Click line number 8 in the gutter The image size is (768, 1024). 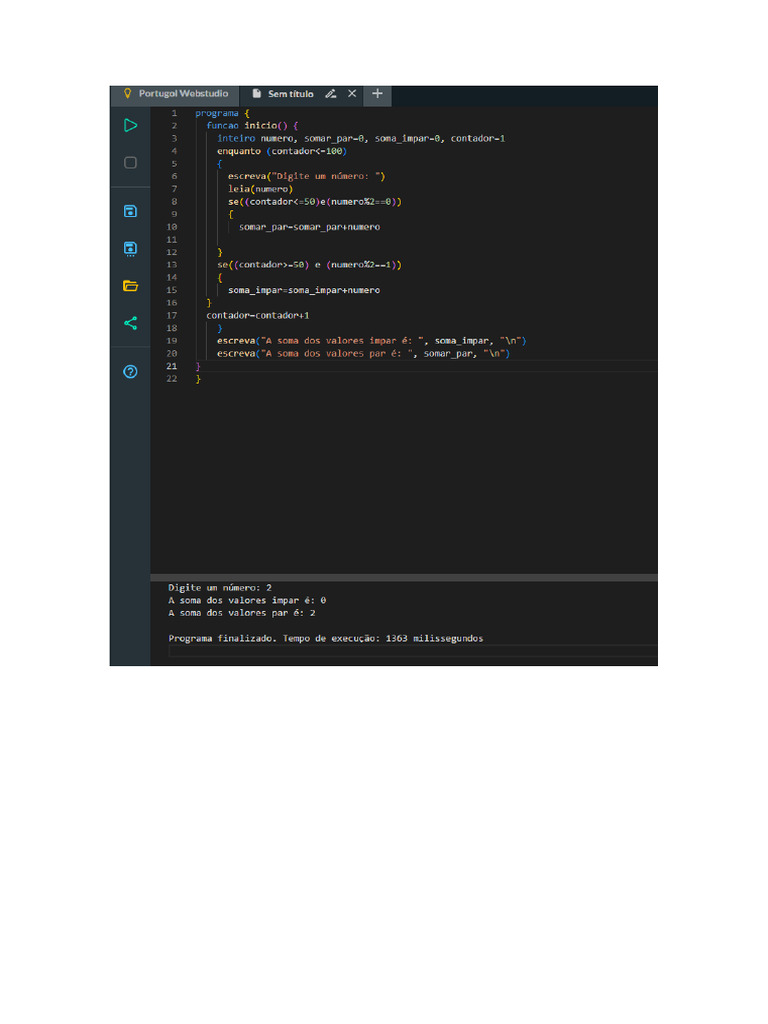click(174, 201)
